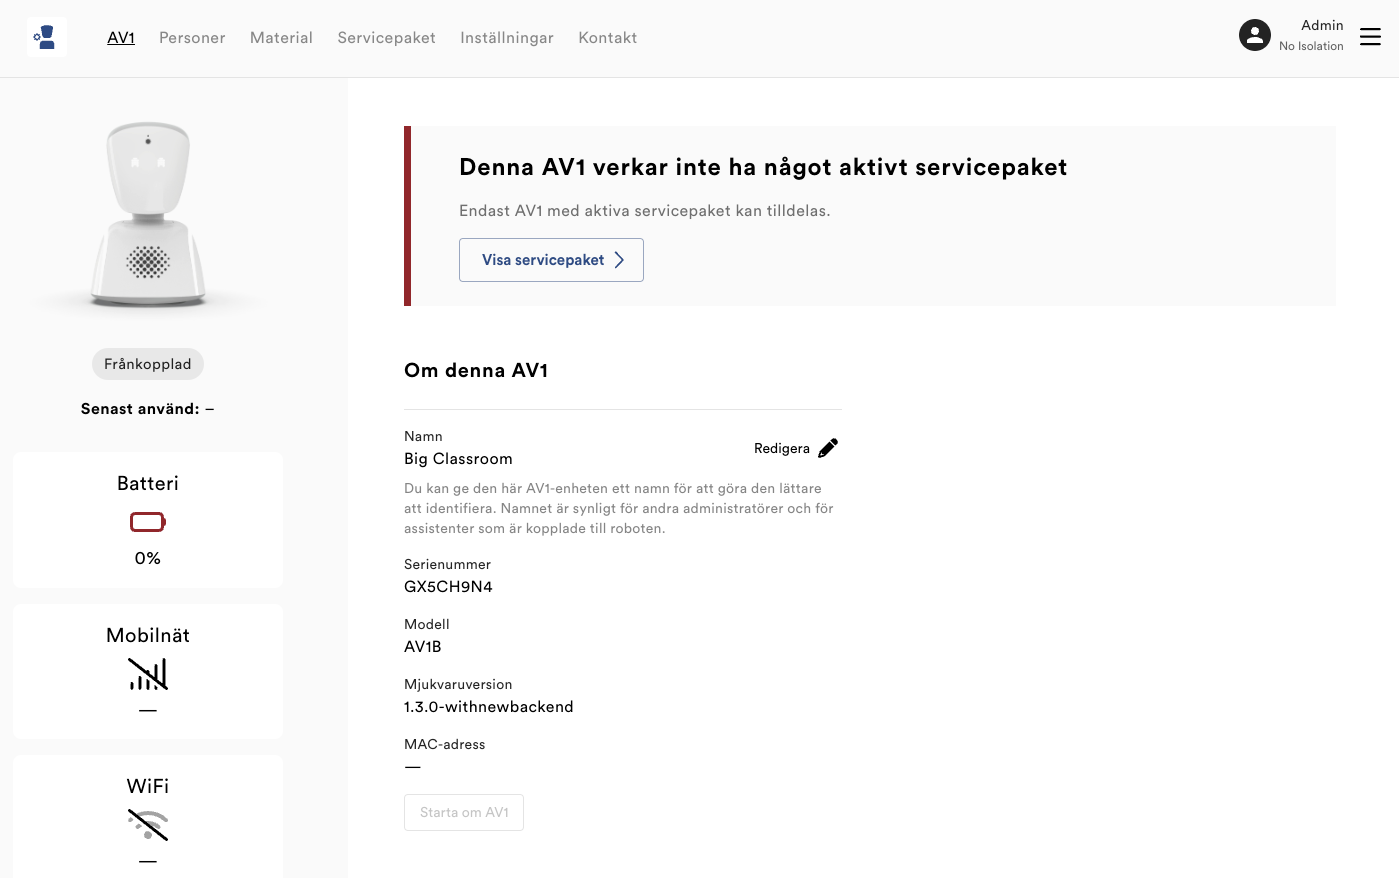The width and height of the screenshot is (1399, 878).
Task: Click the empty battery icon
Action: coord(148,522)
